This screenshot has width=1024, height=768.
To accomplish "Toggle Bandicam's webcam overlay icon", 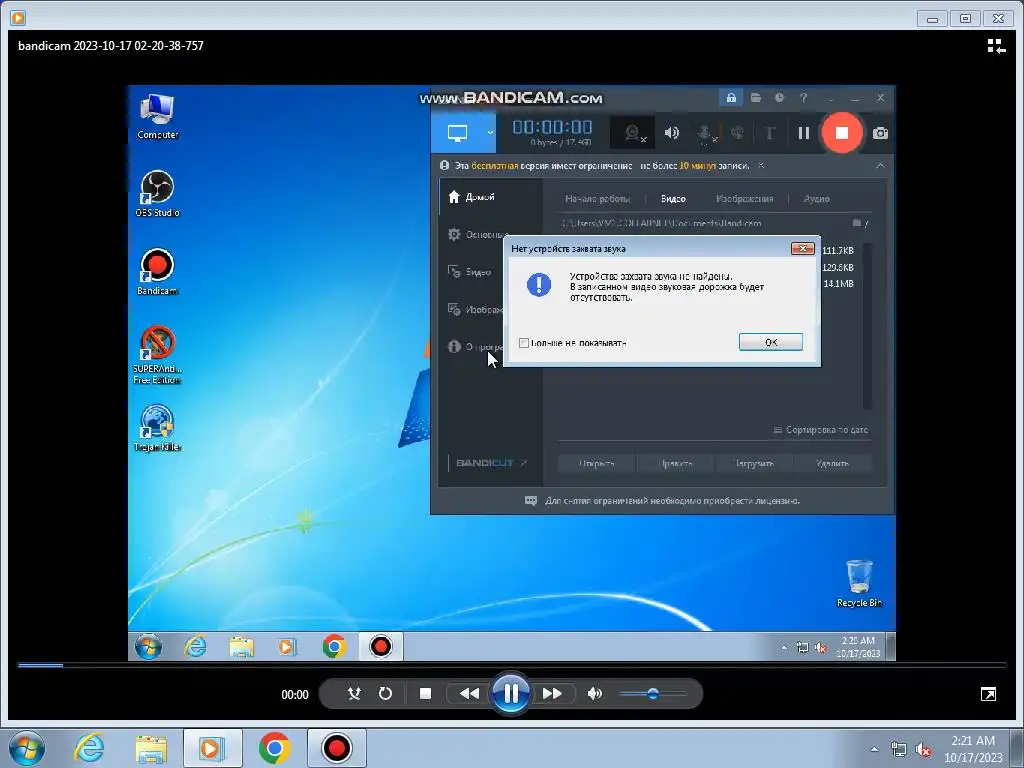I will 633,133.
